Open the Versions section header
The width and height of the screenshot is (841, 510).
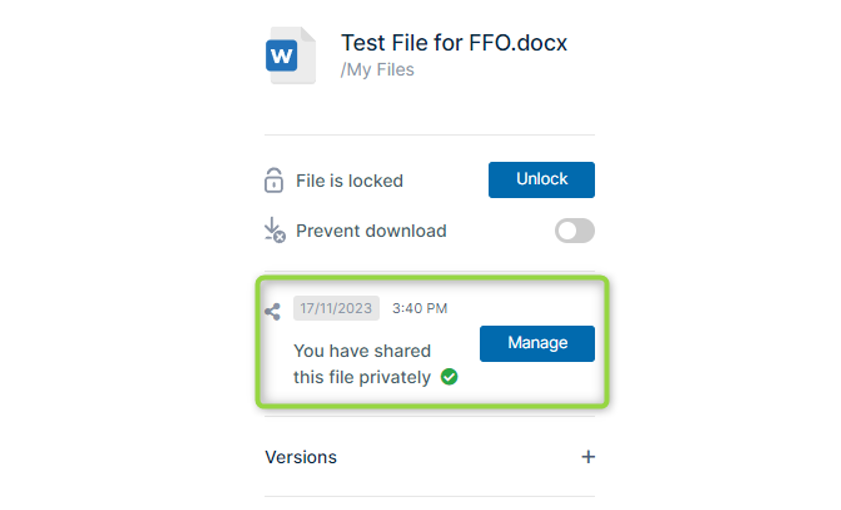click(x=430, y=457)
